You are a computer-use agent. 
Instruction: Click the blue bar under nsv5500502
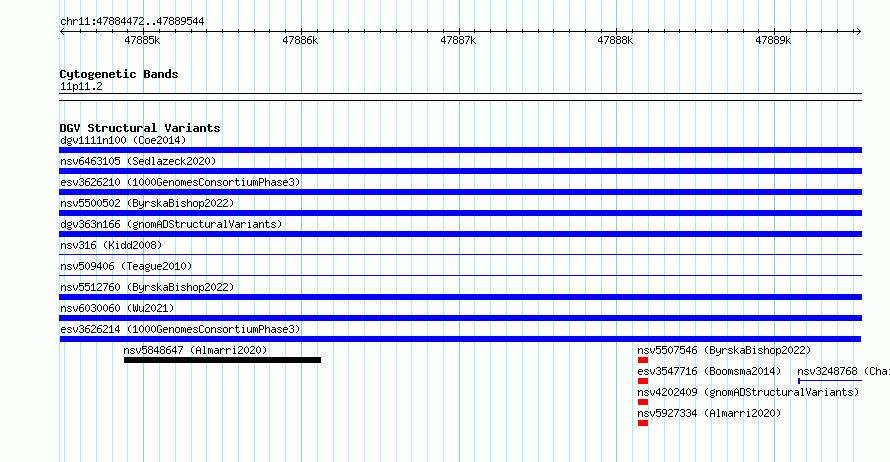click(460, 213)
